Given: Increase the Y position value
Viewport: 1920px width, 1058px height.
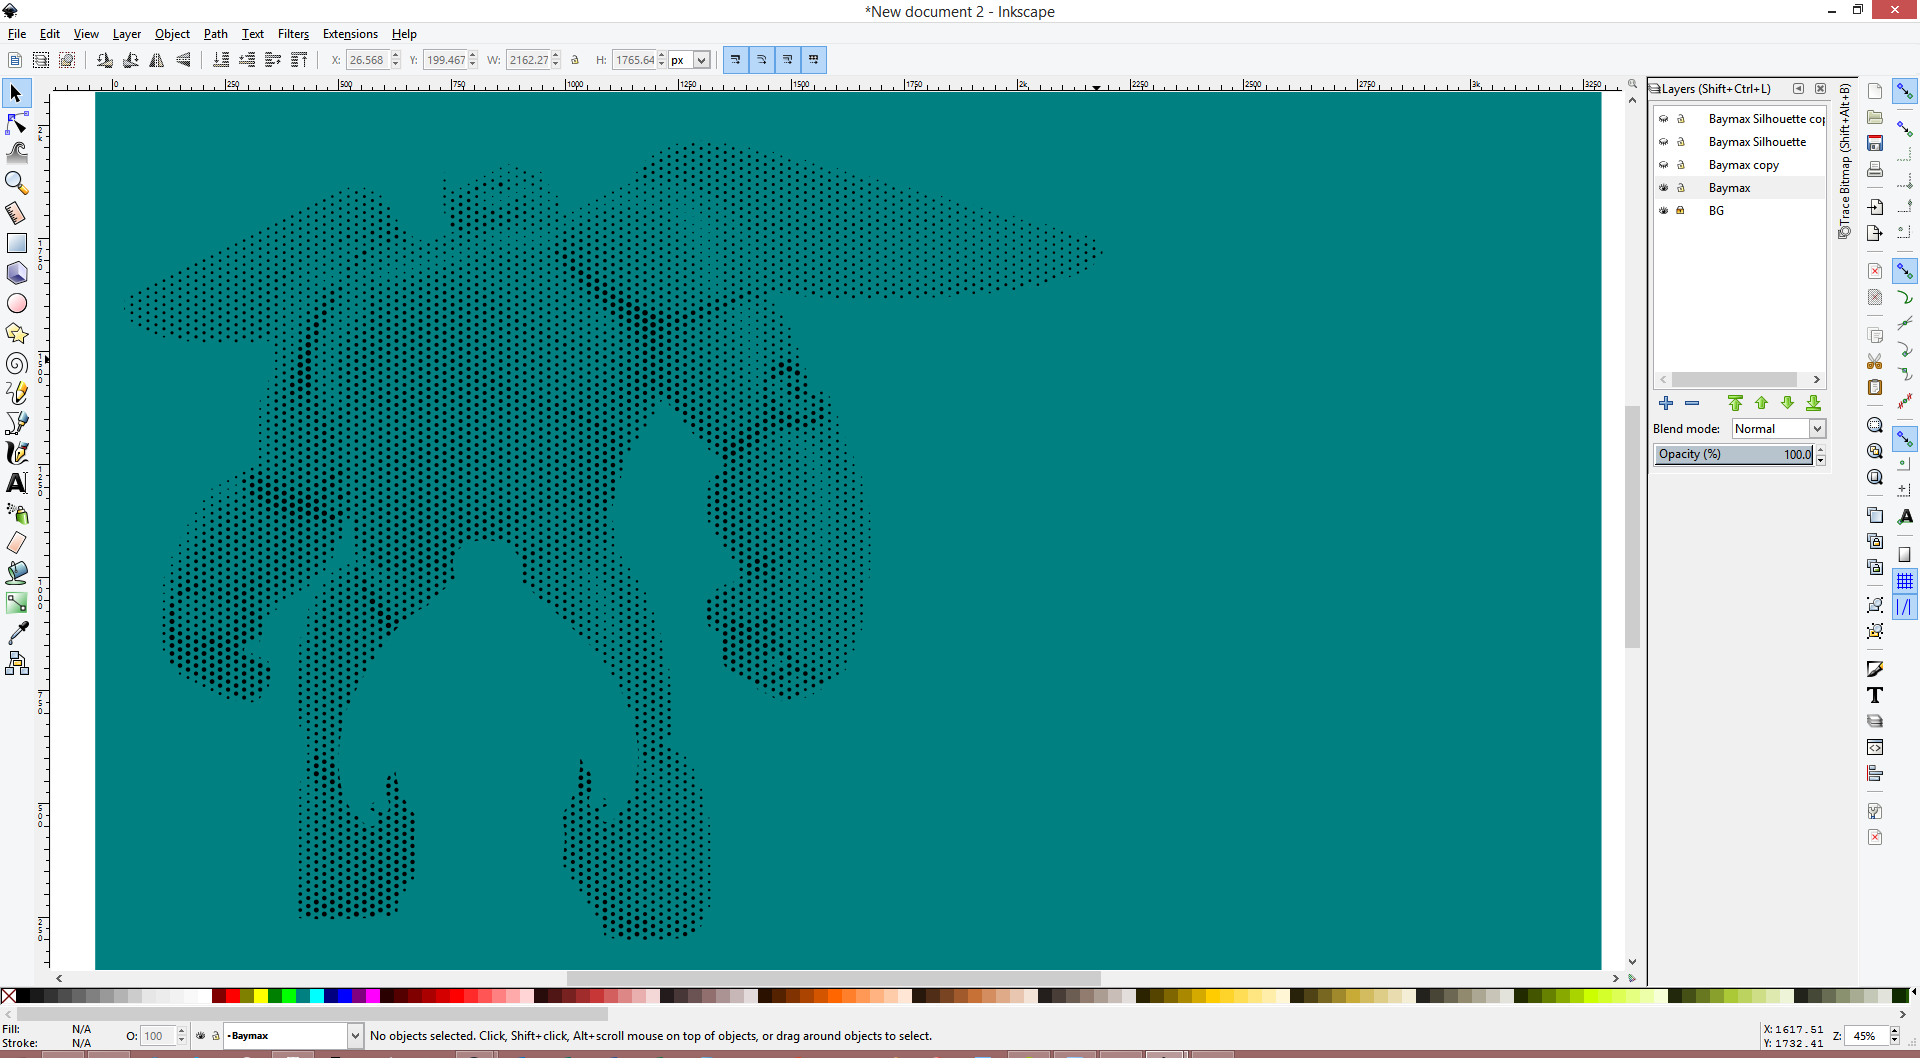Looking at the screenshot, I should (x=473, y=56).
